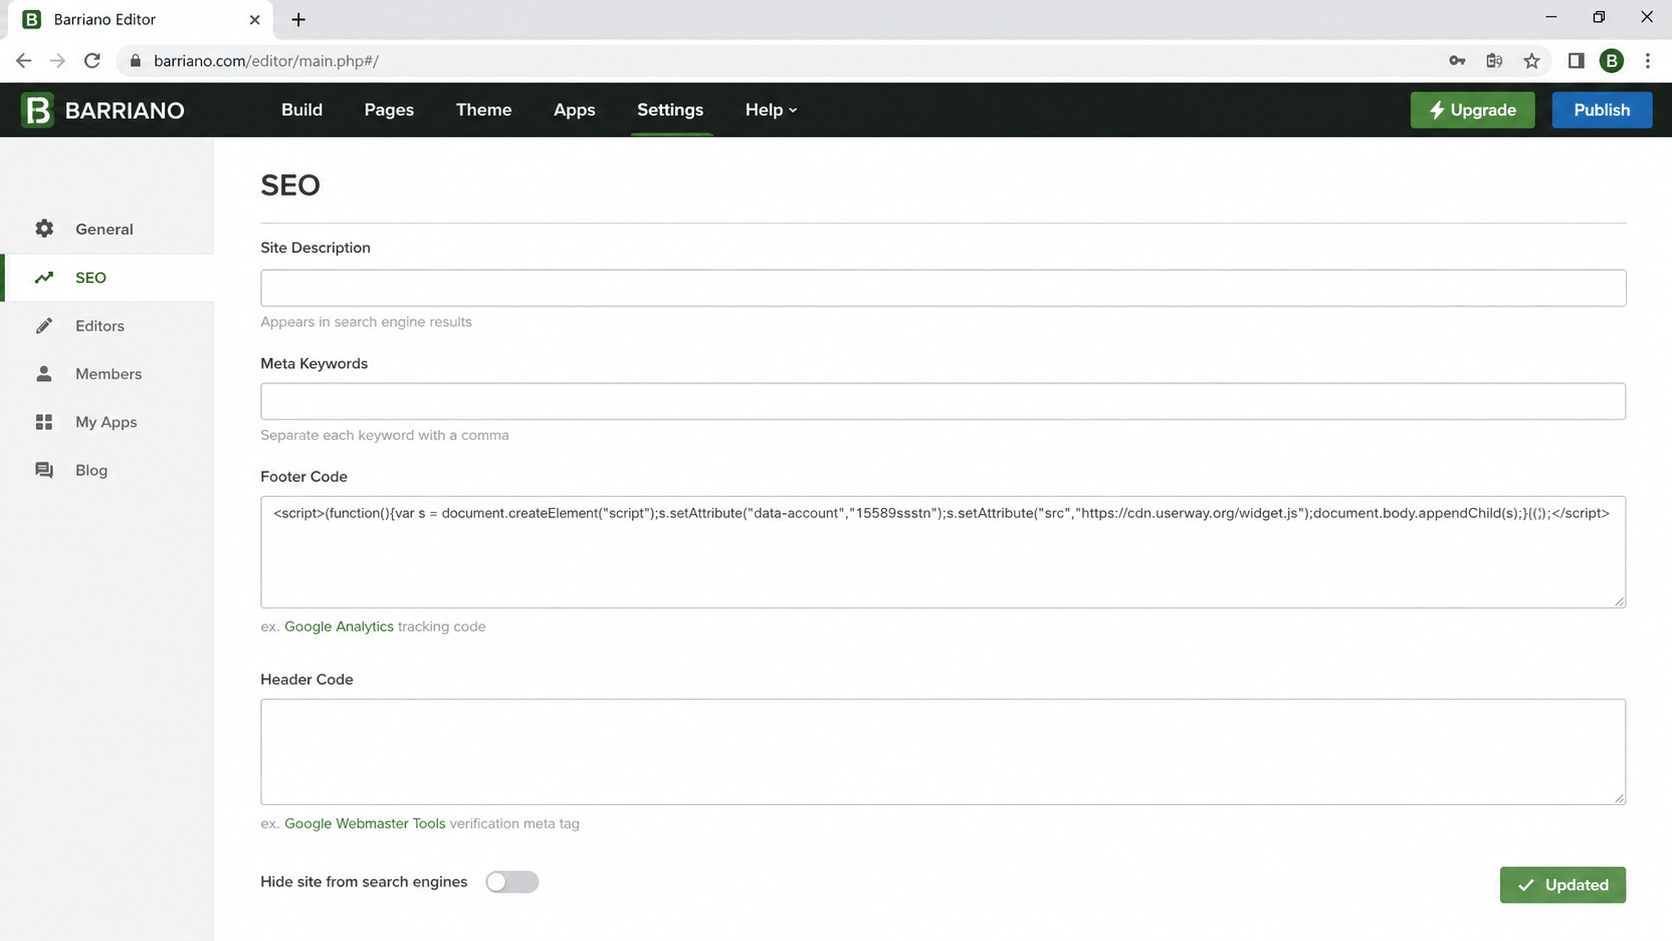This screenshot has height=941, width=1672.
Task: Click the browser address bar URL
Action: click(266, 61)
